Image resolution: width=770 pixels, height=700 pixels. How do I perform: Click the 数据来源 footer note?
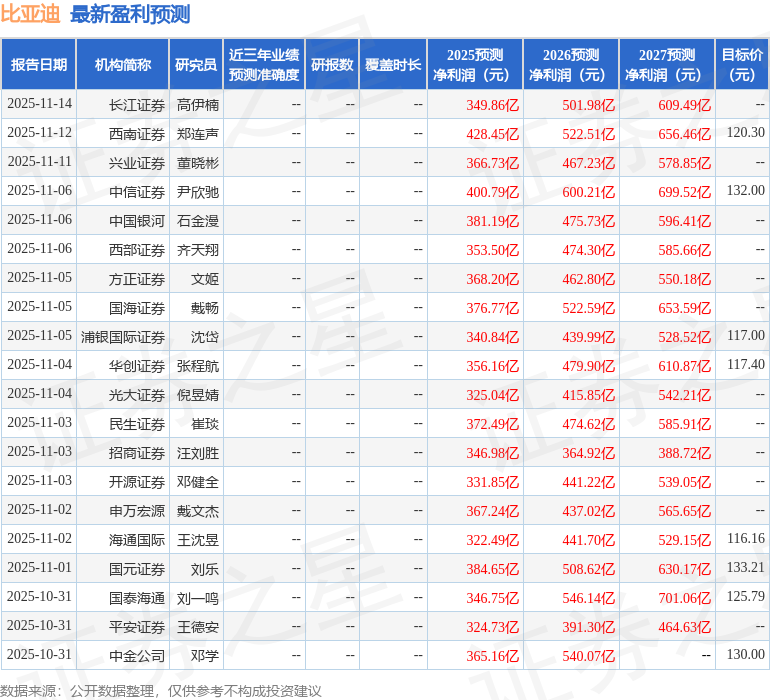coord(161,691)
